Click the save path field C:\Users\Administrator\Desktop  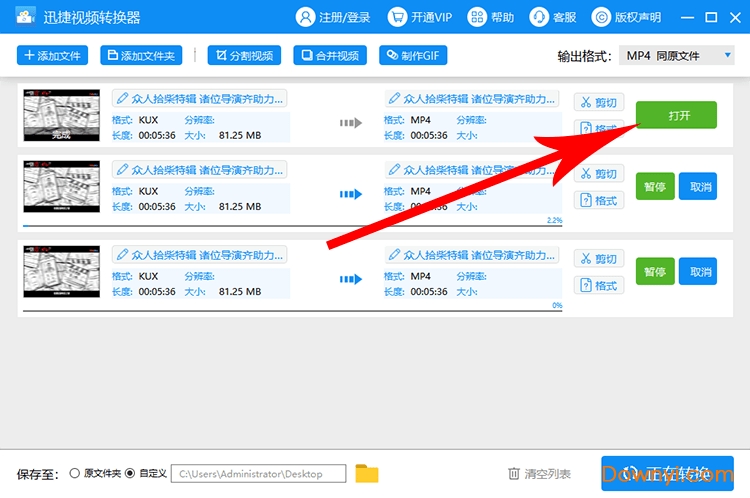258,474
